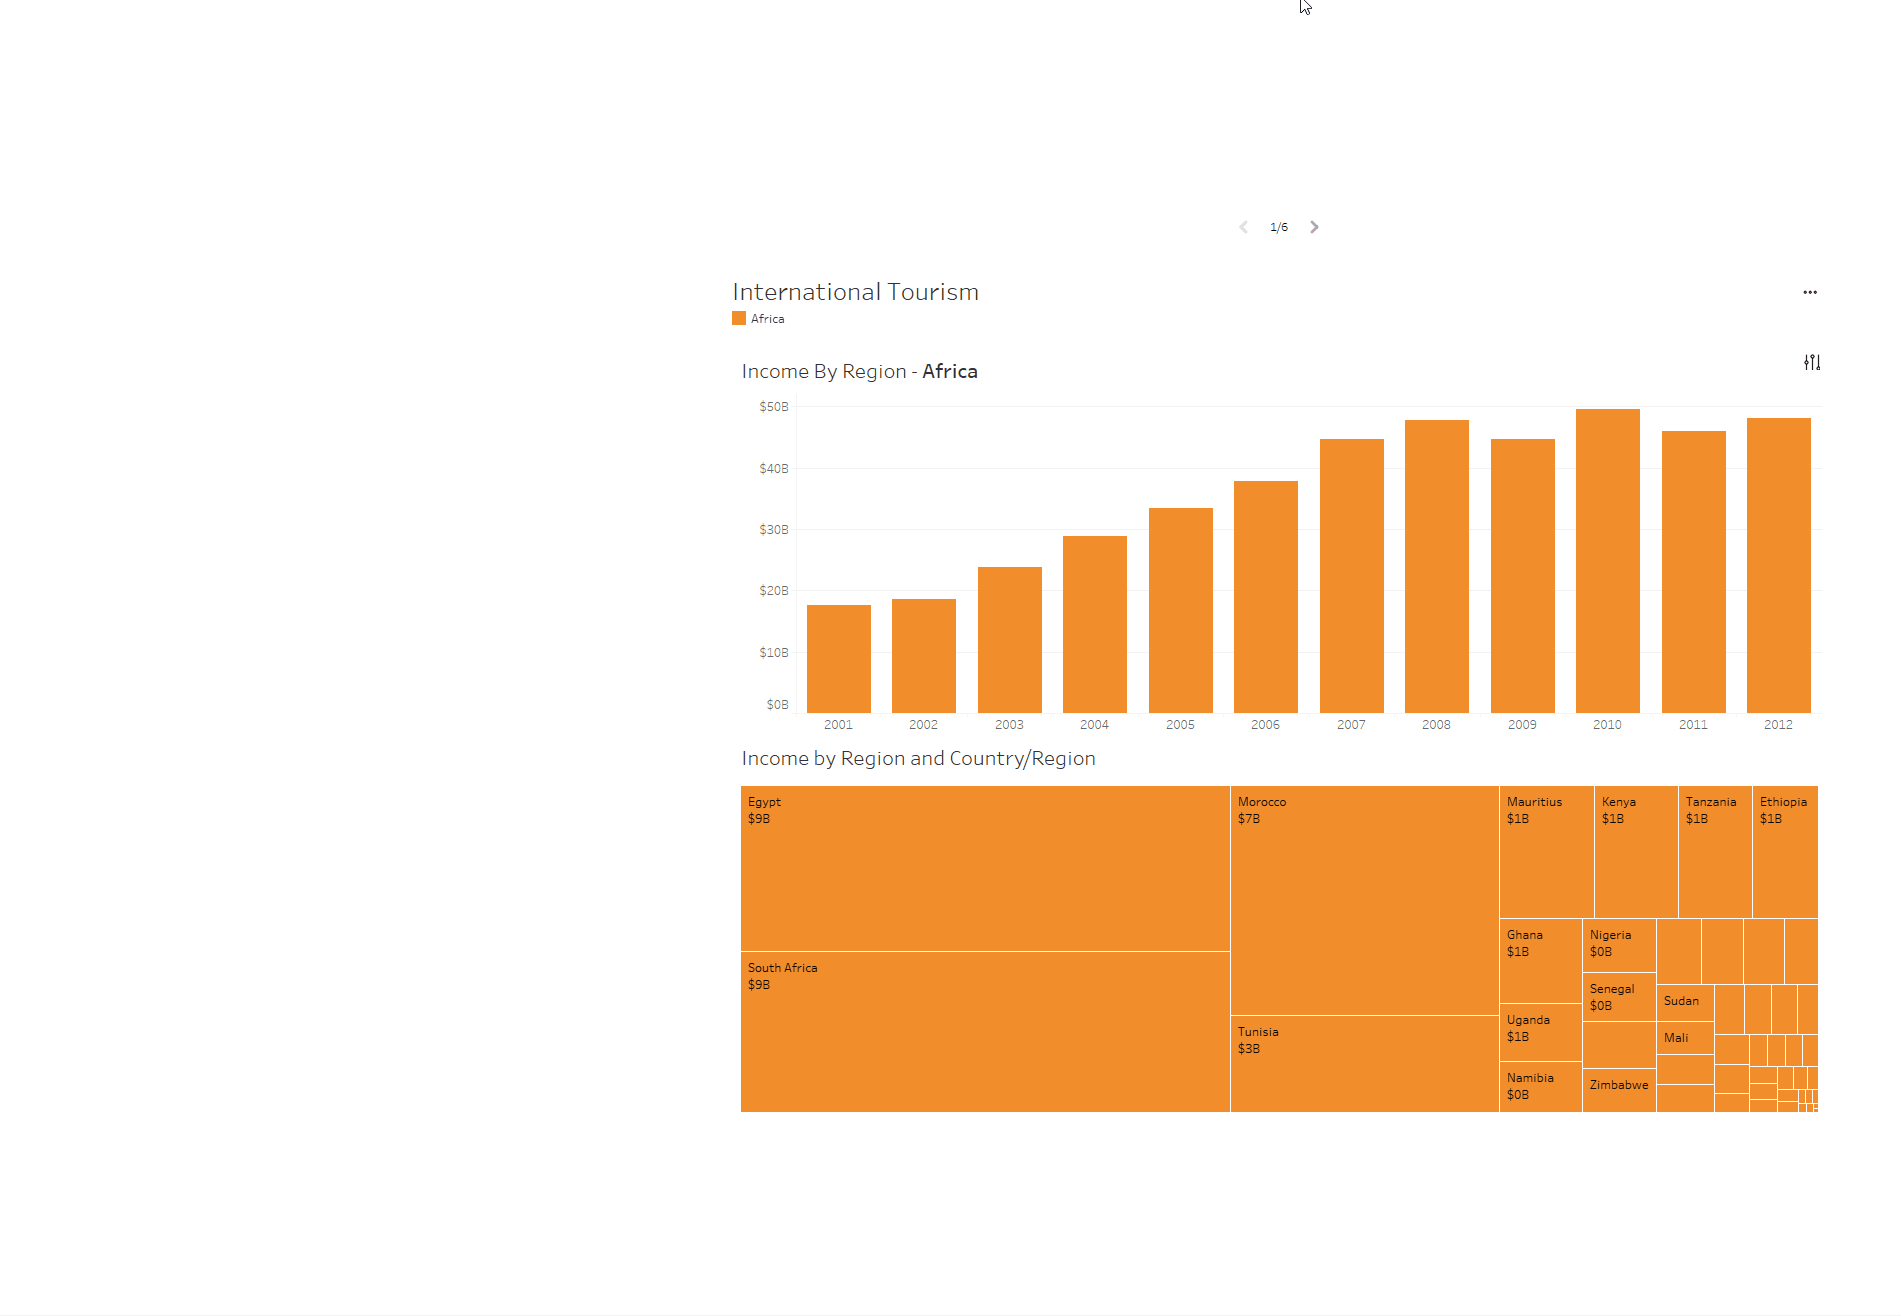The height and width of the screenshot is (1316, 1901).
Task: Select the 2001 income bar
Action: (x=838, y=655)
